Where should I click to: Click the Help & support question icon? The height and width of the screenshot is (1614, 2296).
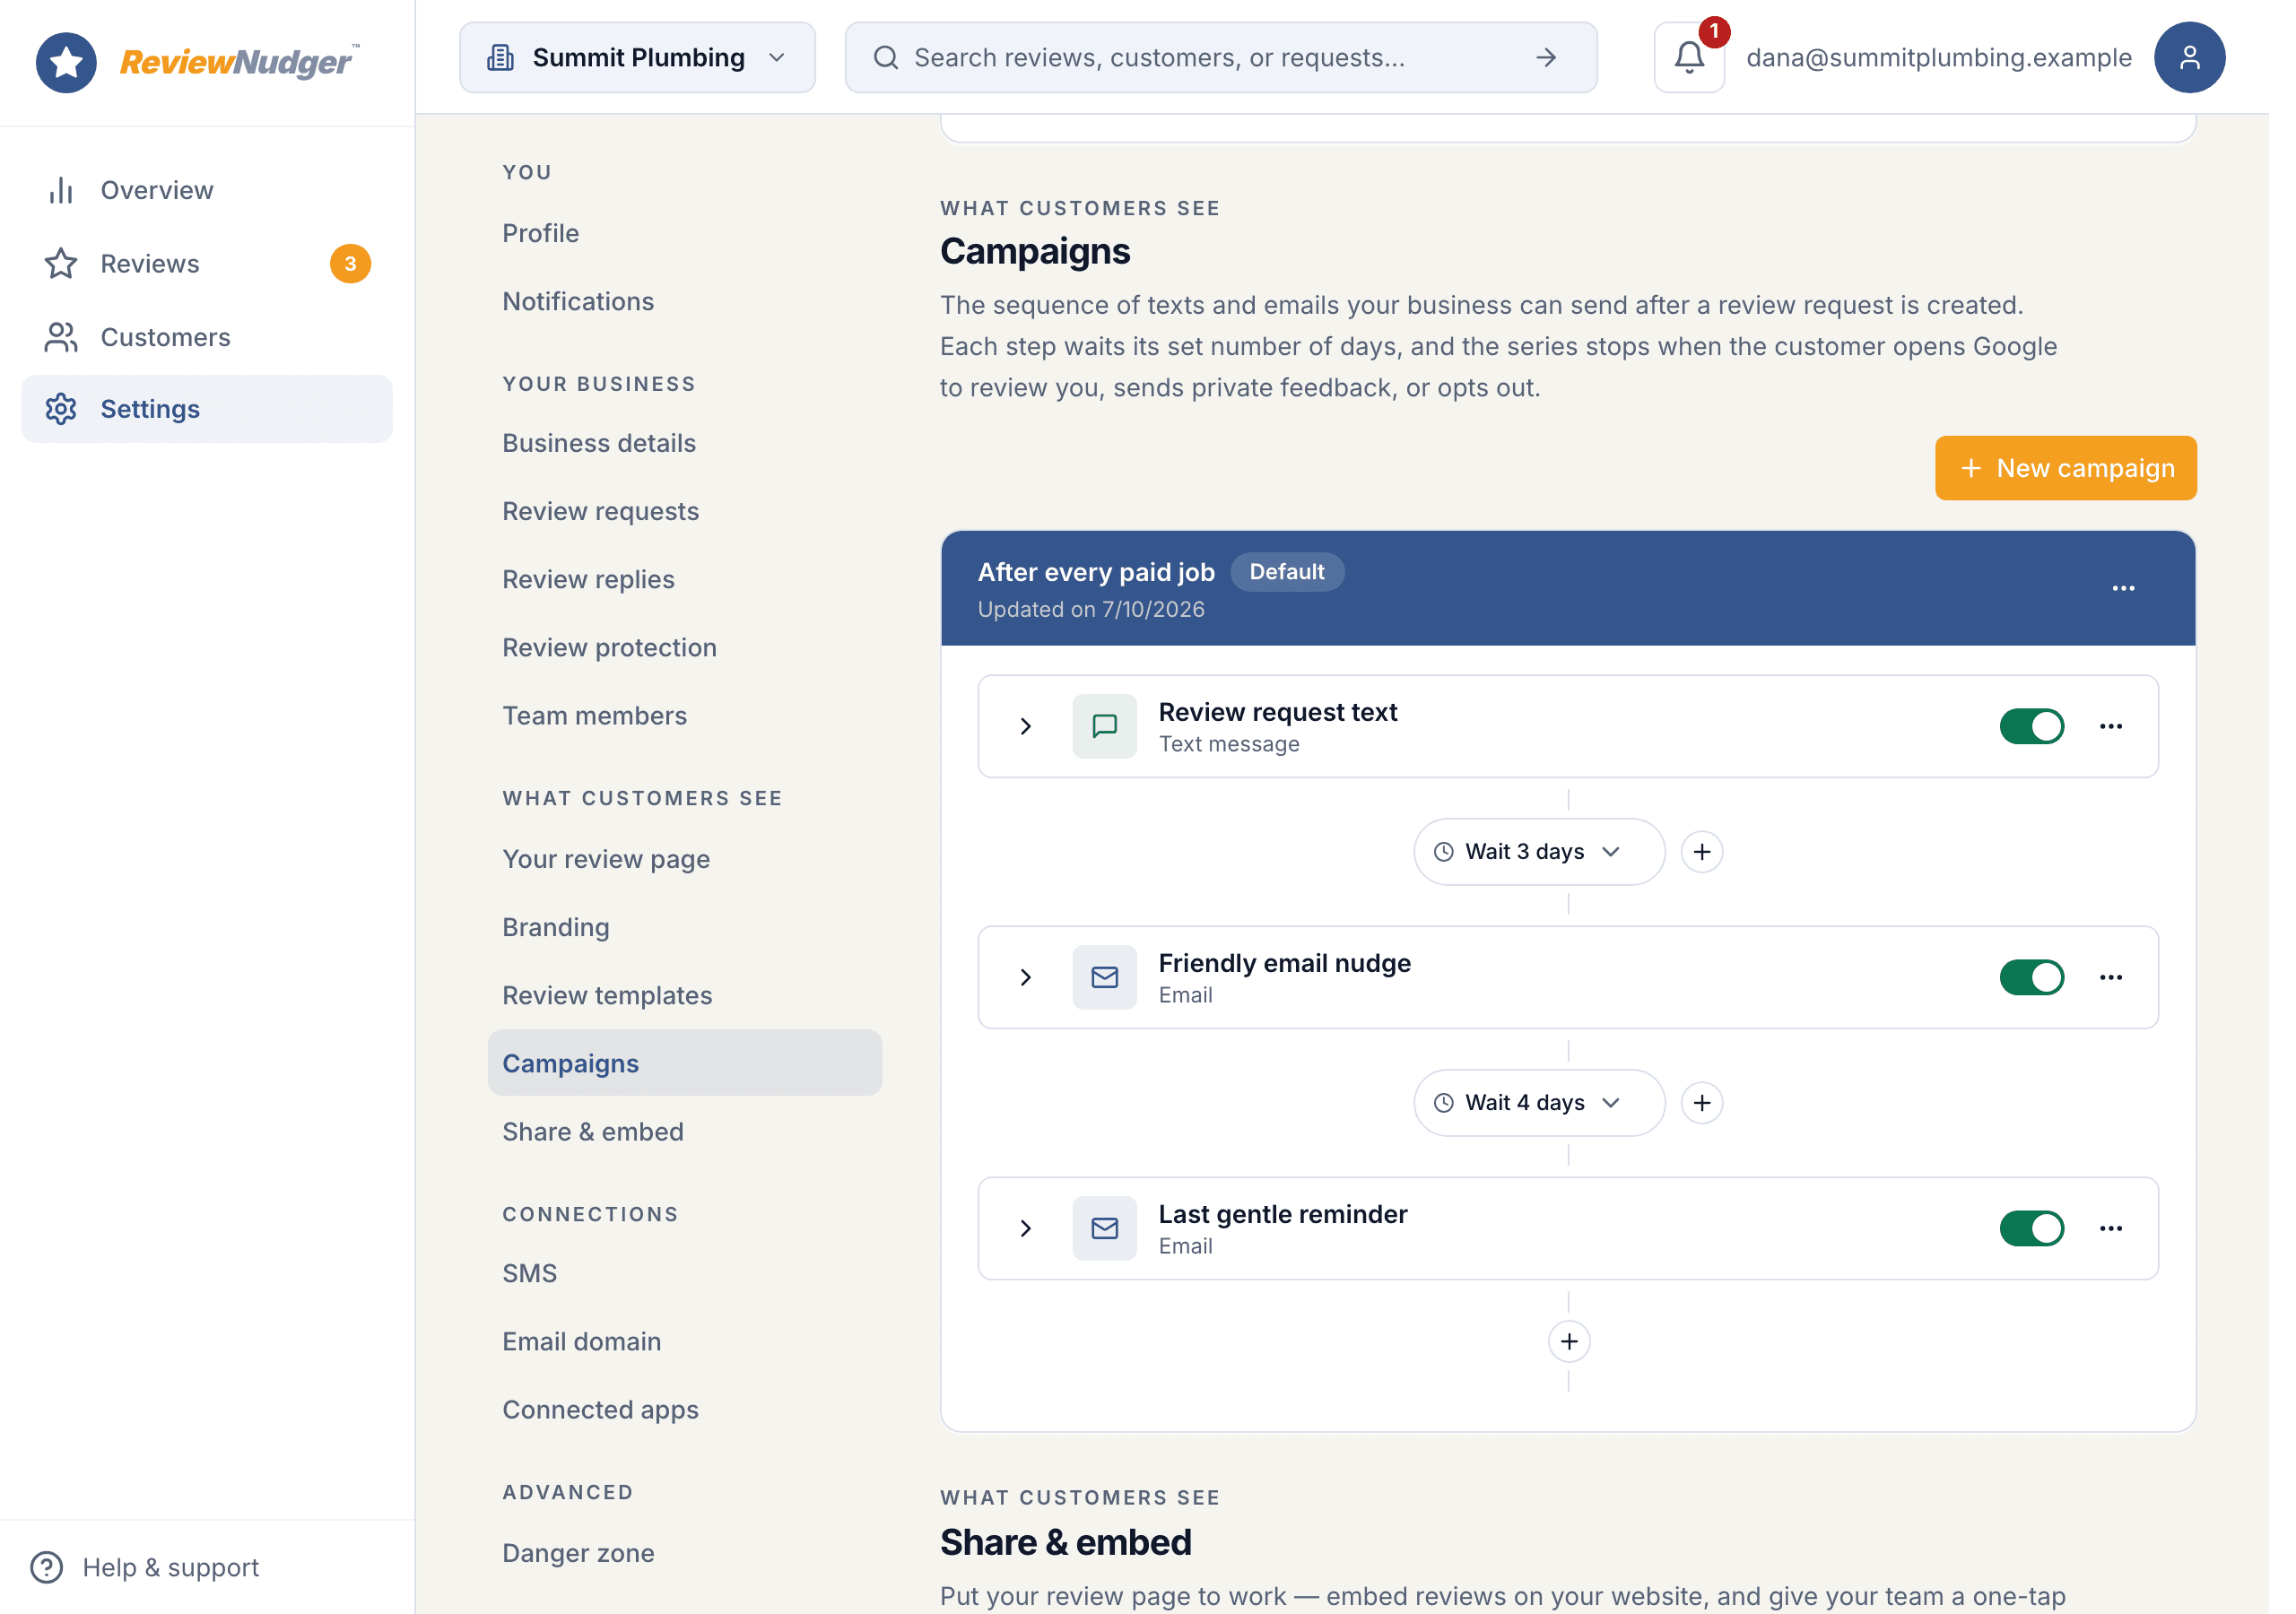pyautogui.click(x=47, y=1585)
